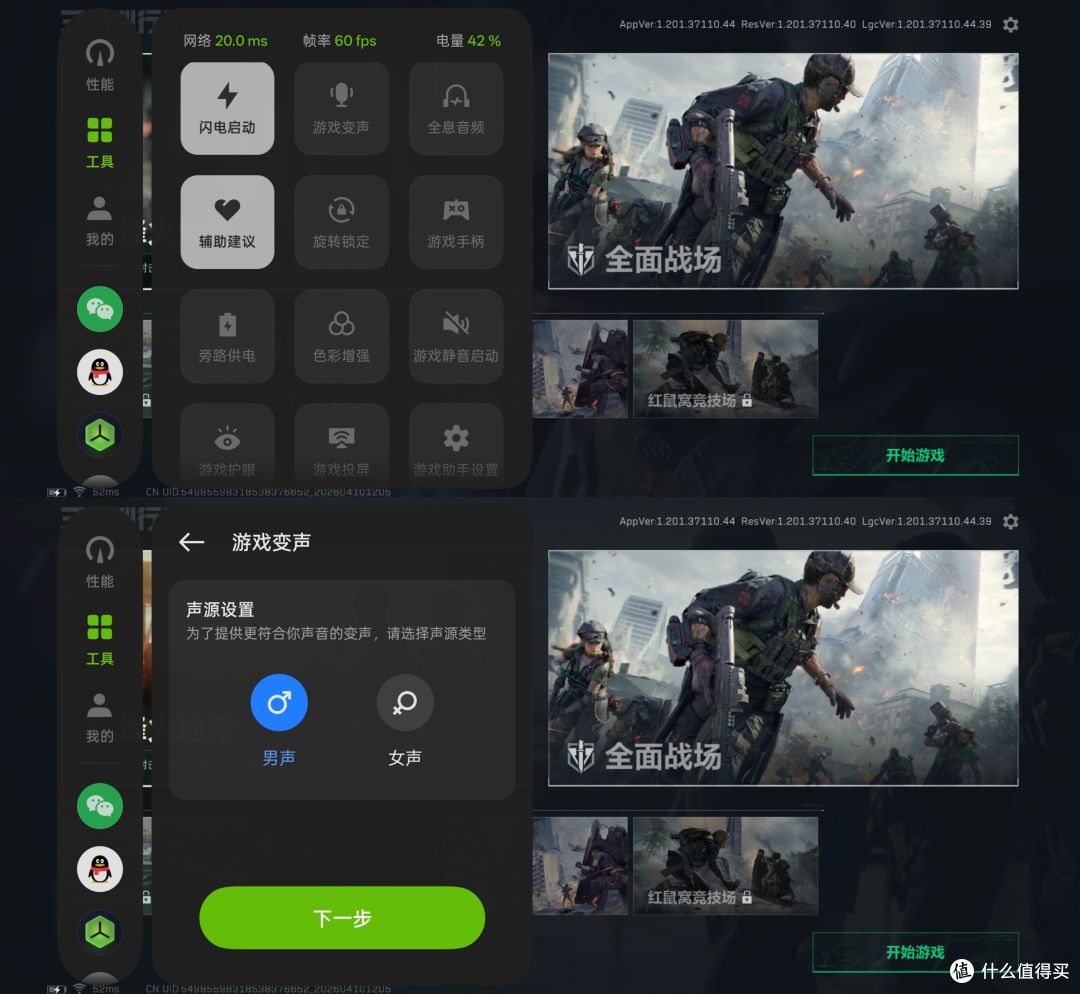This screenshot has width=1080, height=994.
Task: Select 女声 voice source option
Action: coord(405,720)
